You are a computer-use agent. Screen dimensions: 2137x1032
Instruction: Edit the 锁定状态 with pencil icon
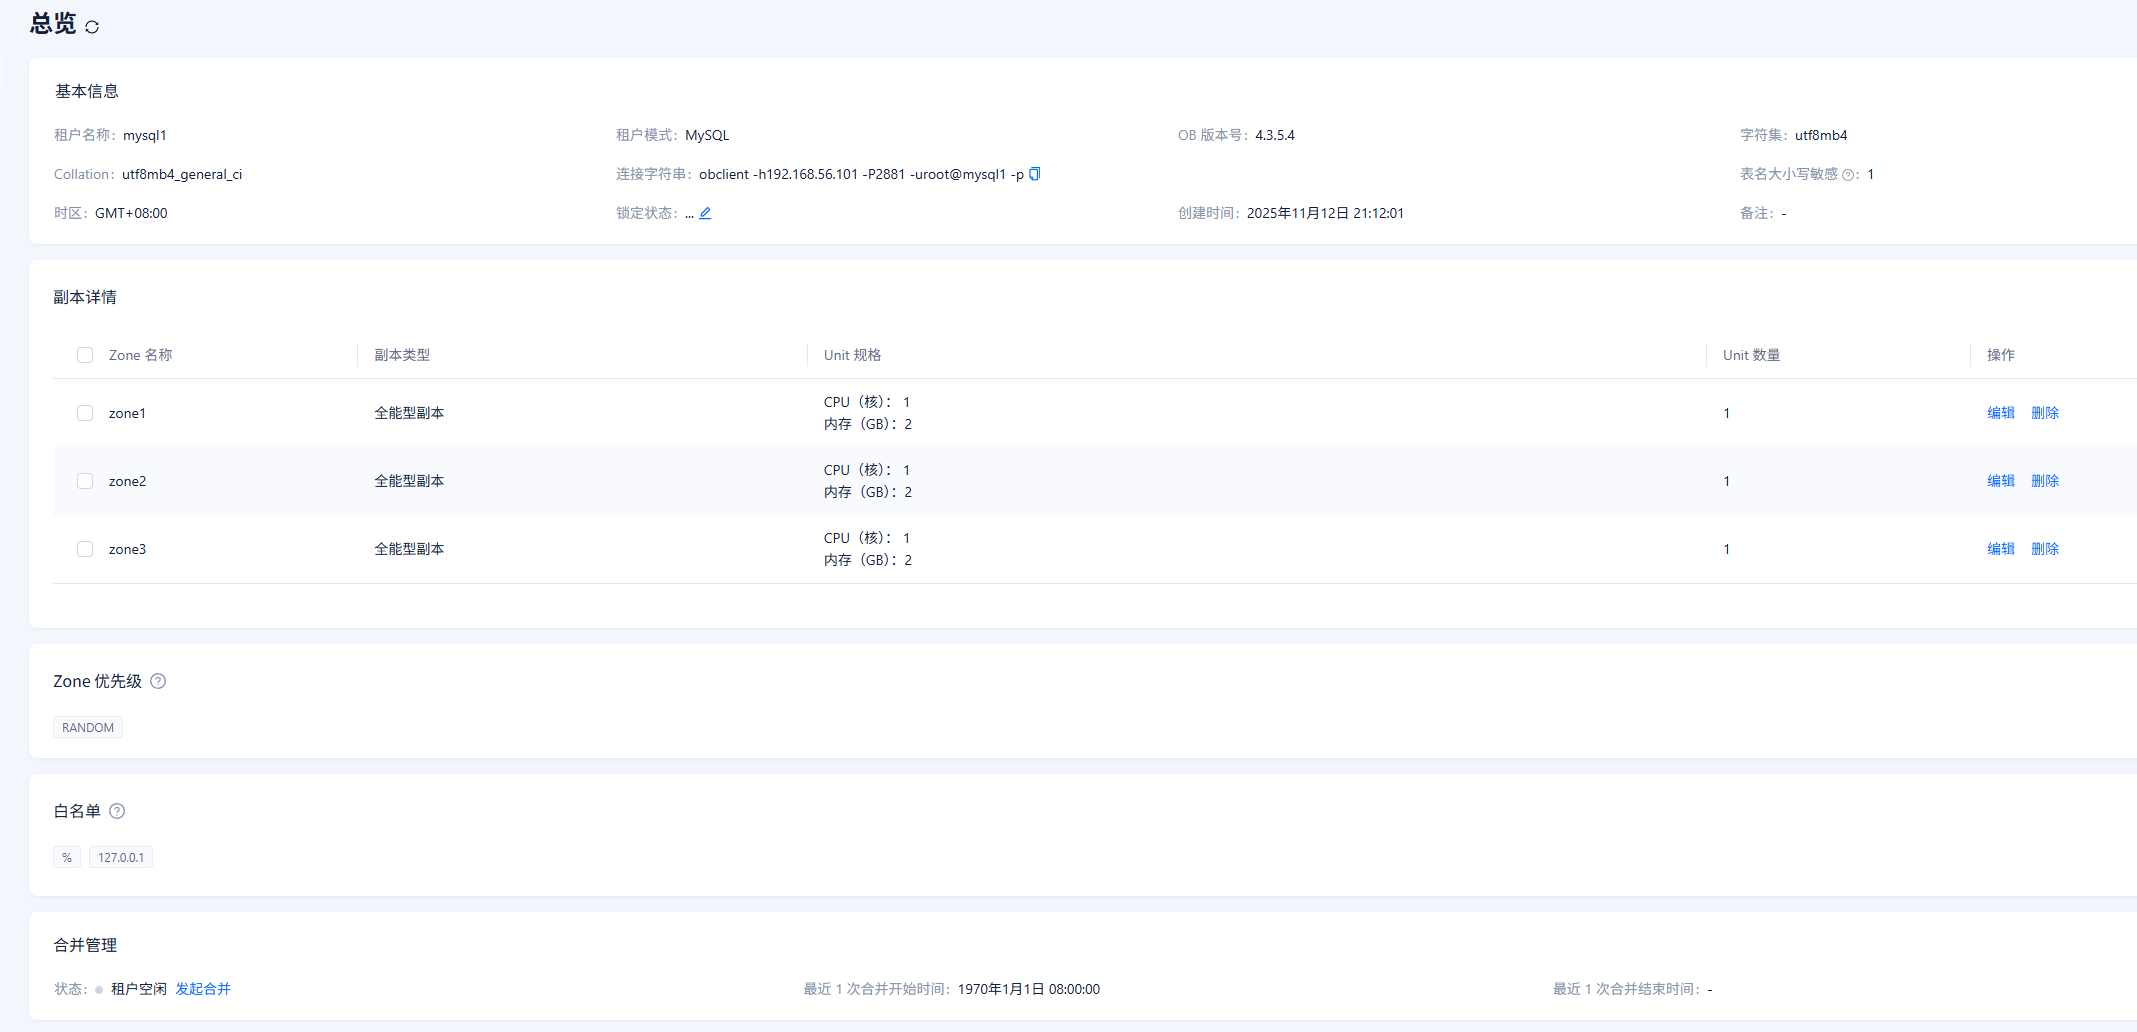tap(705, 213)
